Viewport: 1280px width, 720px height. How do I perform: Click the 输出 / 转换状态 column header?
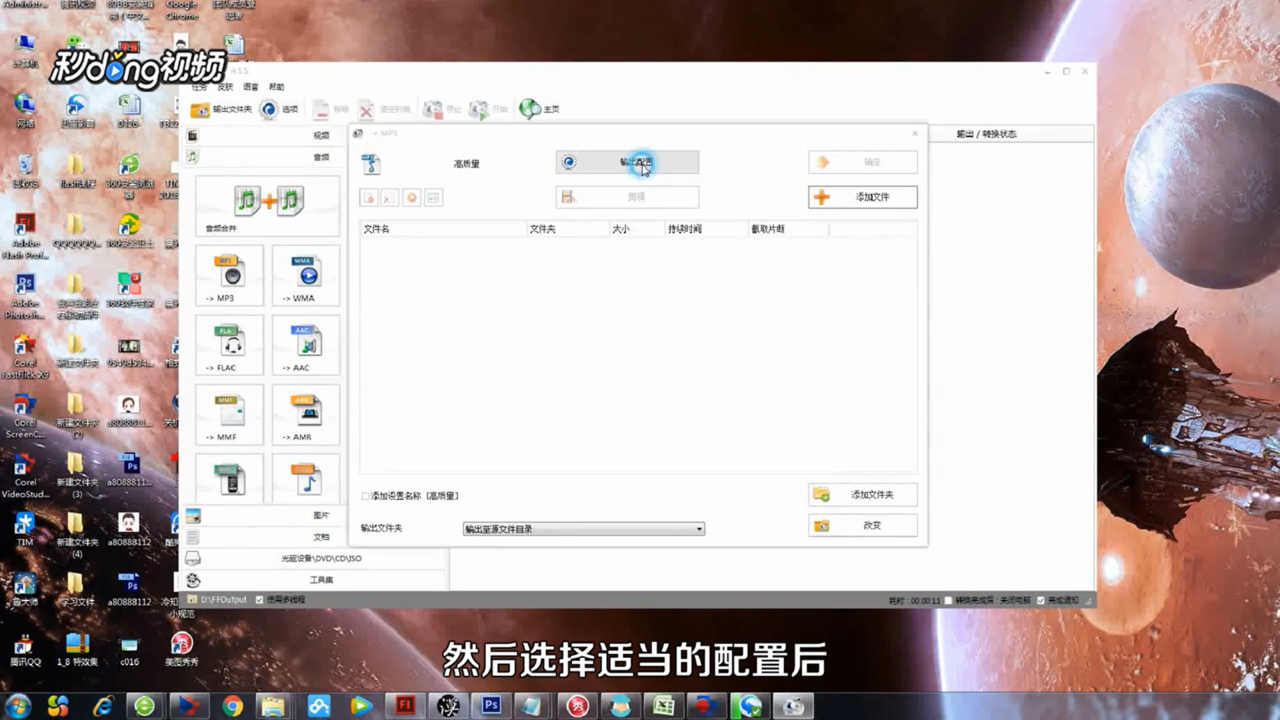click(x=986, y=134)
